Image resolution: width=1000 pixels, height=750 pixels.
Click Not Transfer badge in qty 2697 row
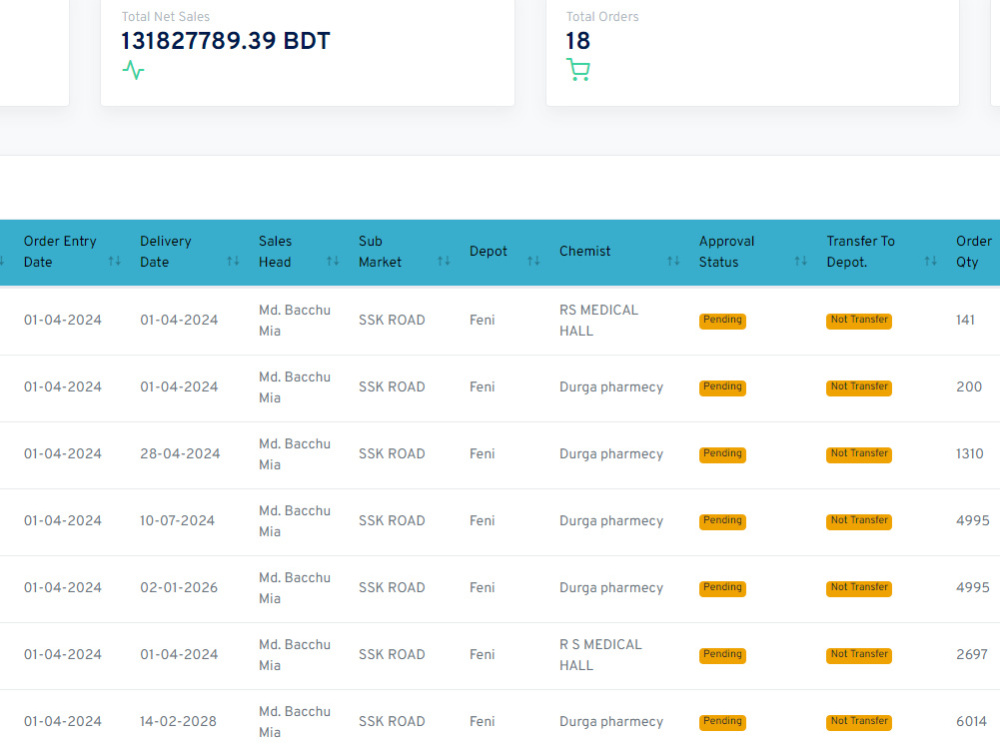pyautogui.click(x=859, y=655)
